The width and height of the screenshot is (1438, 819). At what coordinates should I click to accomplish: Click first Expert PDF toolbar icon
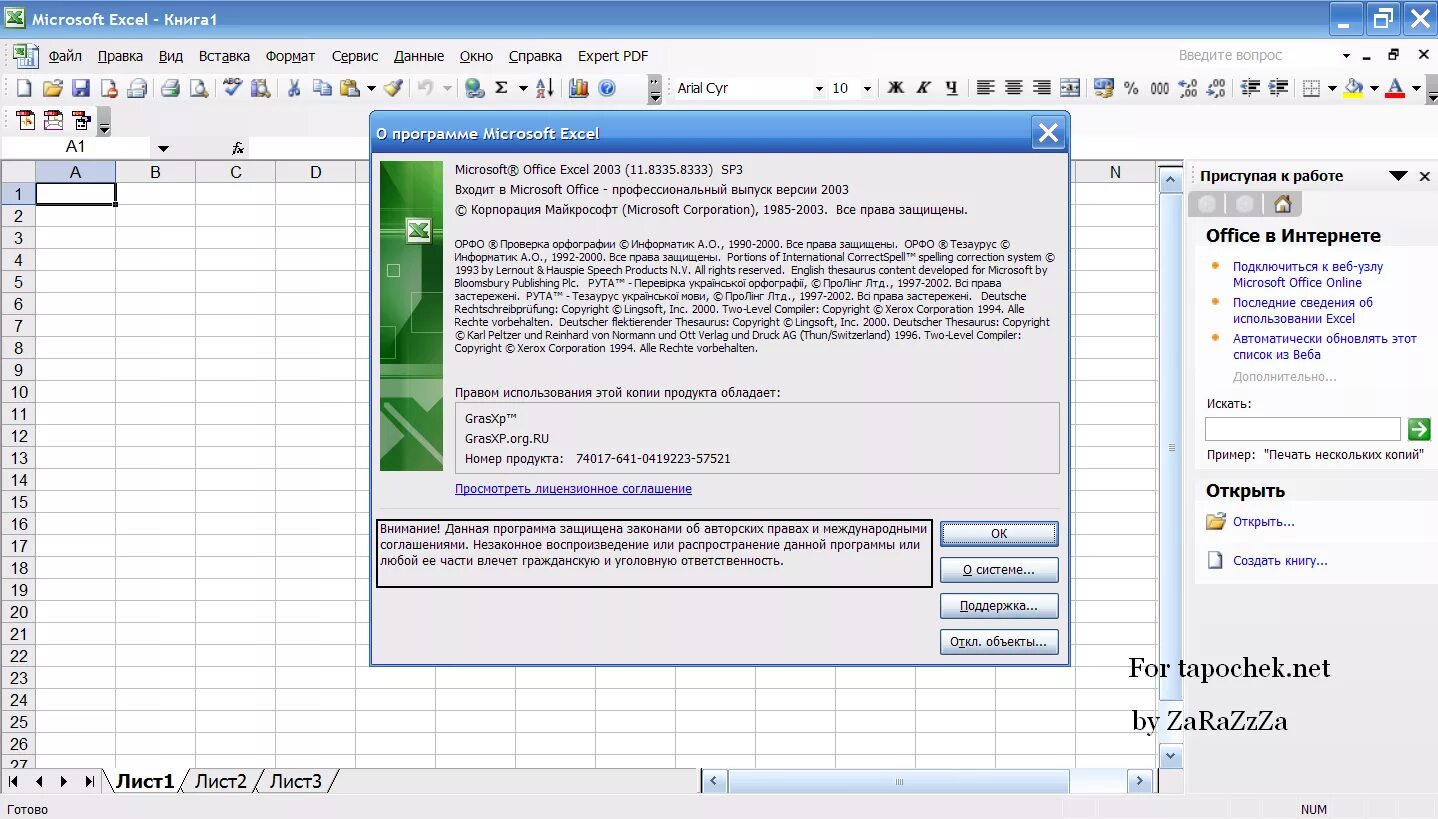(x=25, y=120)
